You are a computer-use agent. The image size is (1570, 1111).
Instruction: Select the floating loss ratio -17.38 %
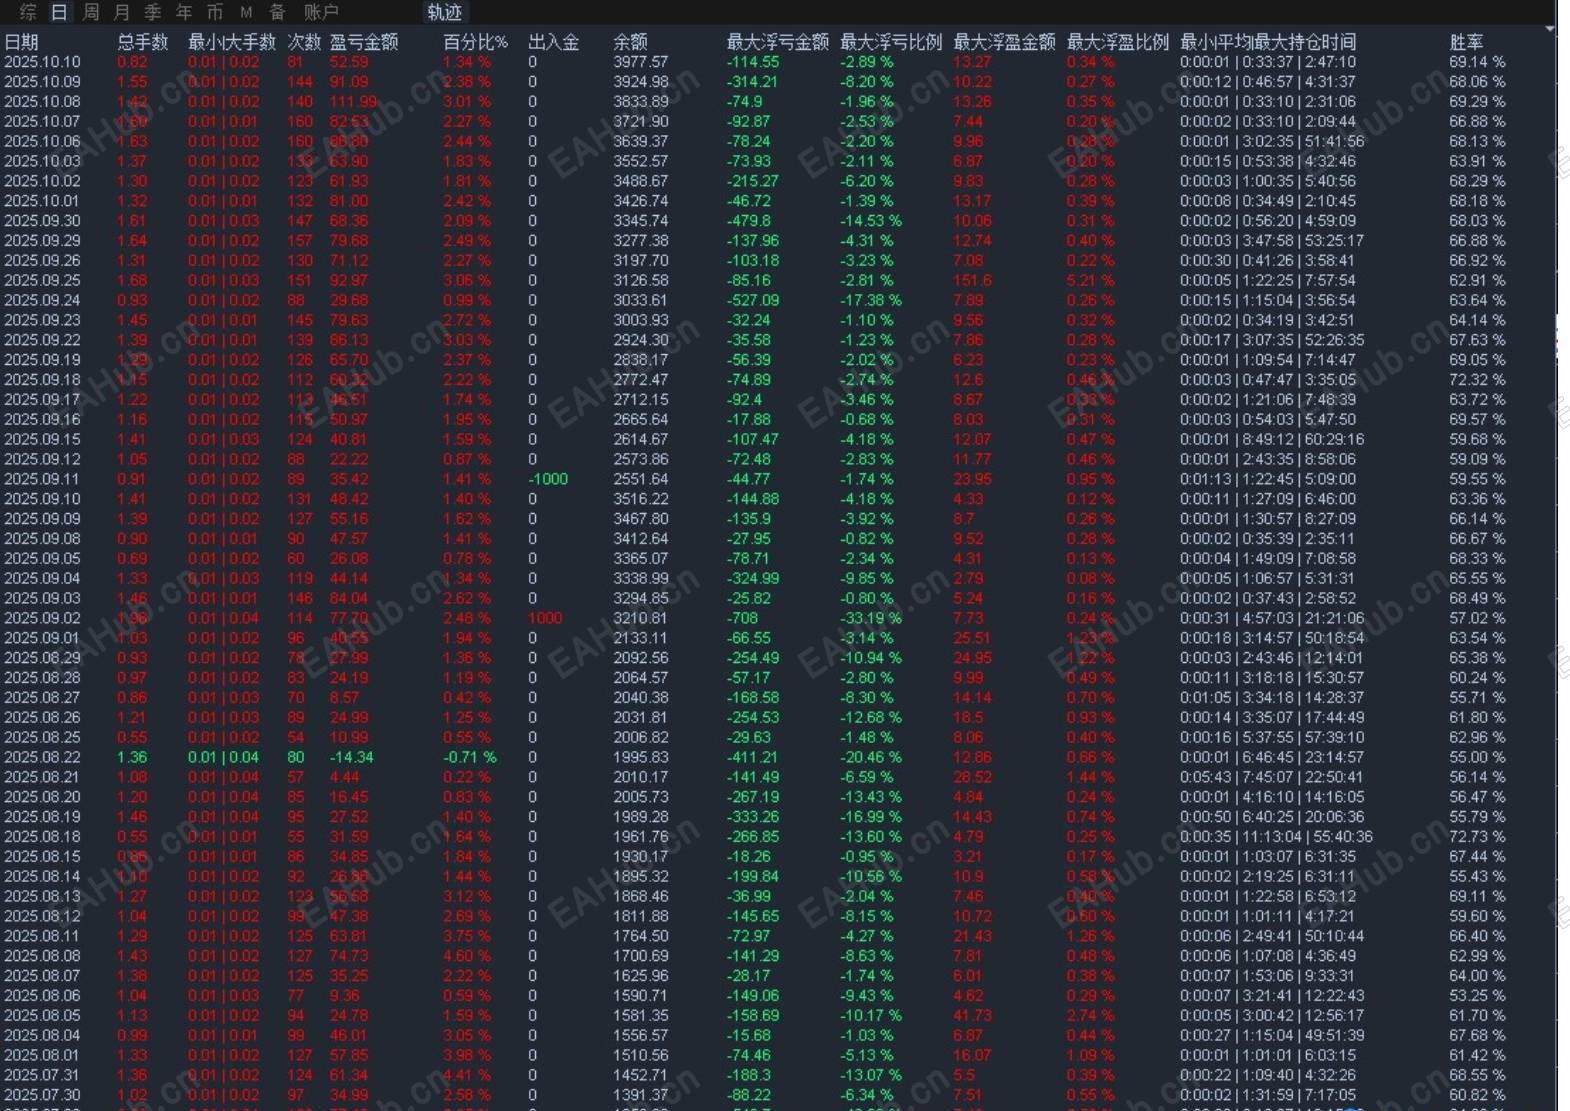(871, 300)
